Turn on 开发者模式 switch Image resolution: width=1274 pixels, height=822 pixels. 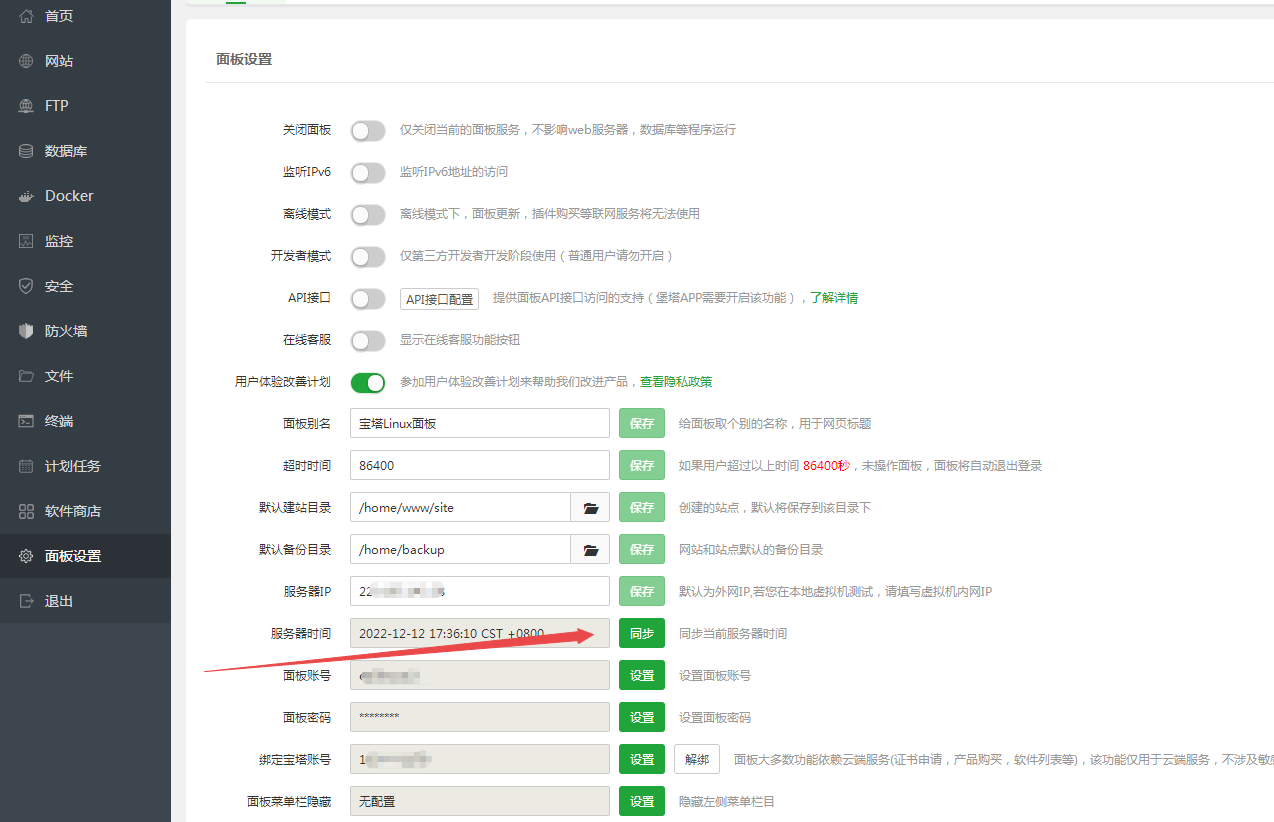pos(368,256)
